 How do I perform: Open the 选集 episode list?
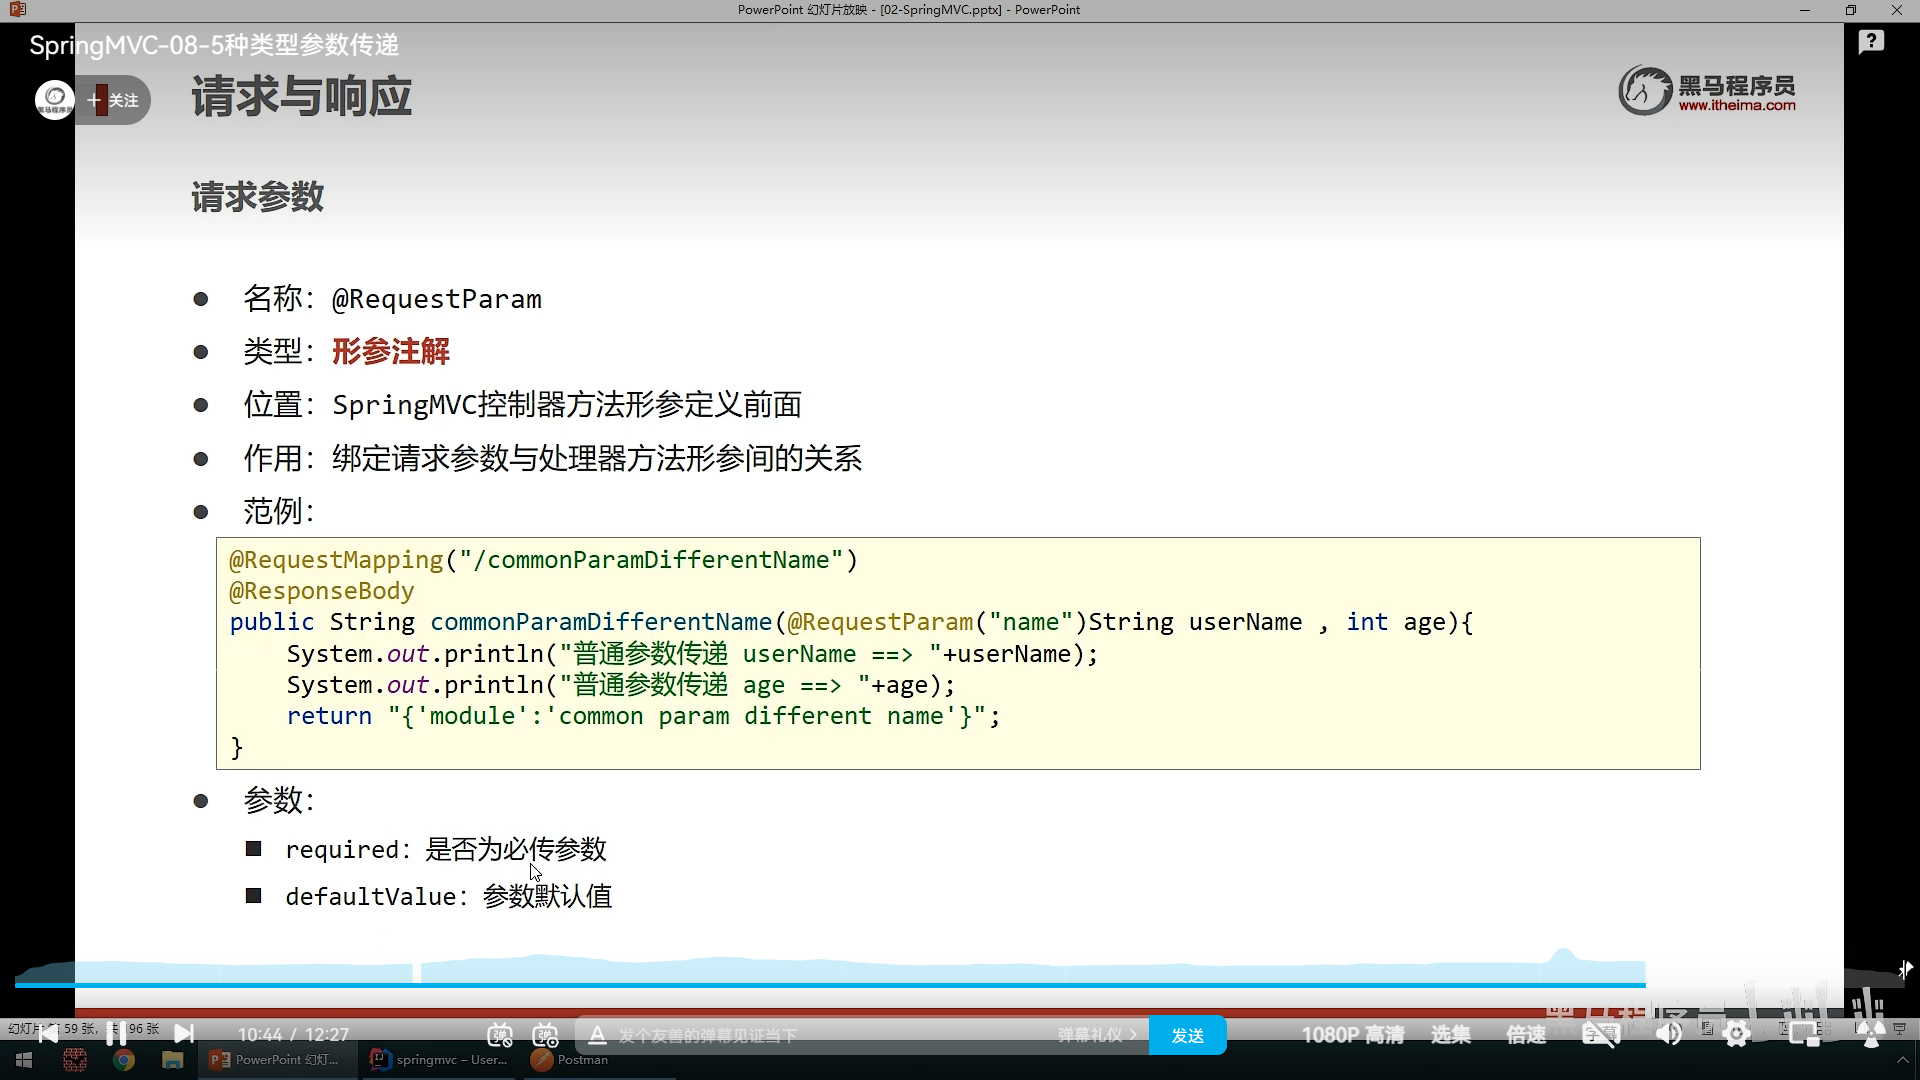[1450, 1035]
